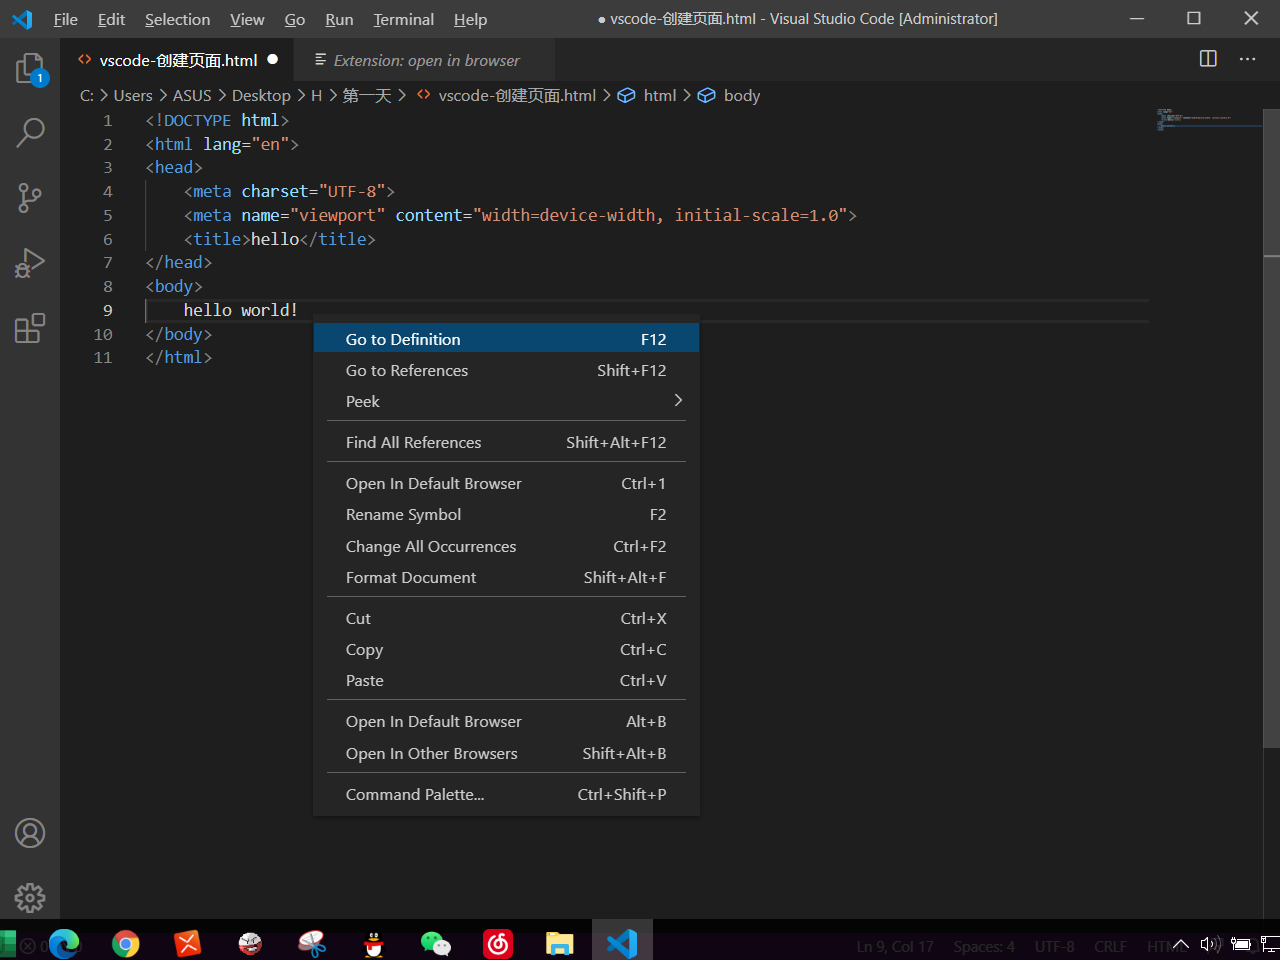The width and height of the screenshot is (1280, 960).
Task: Open the editor More Actions ellipsis
Action: pos(1247,59)
